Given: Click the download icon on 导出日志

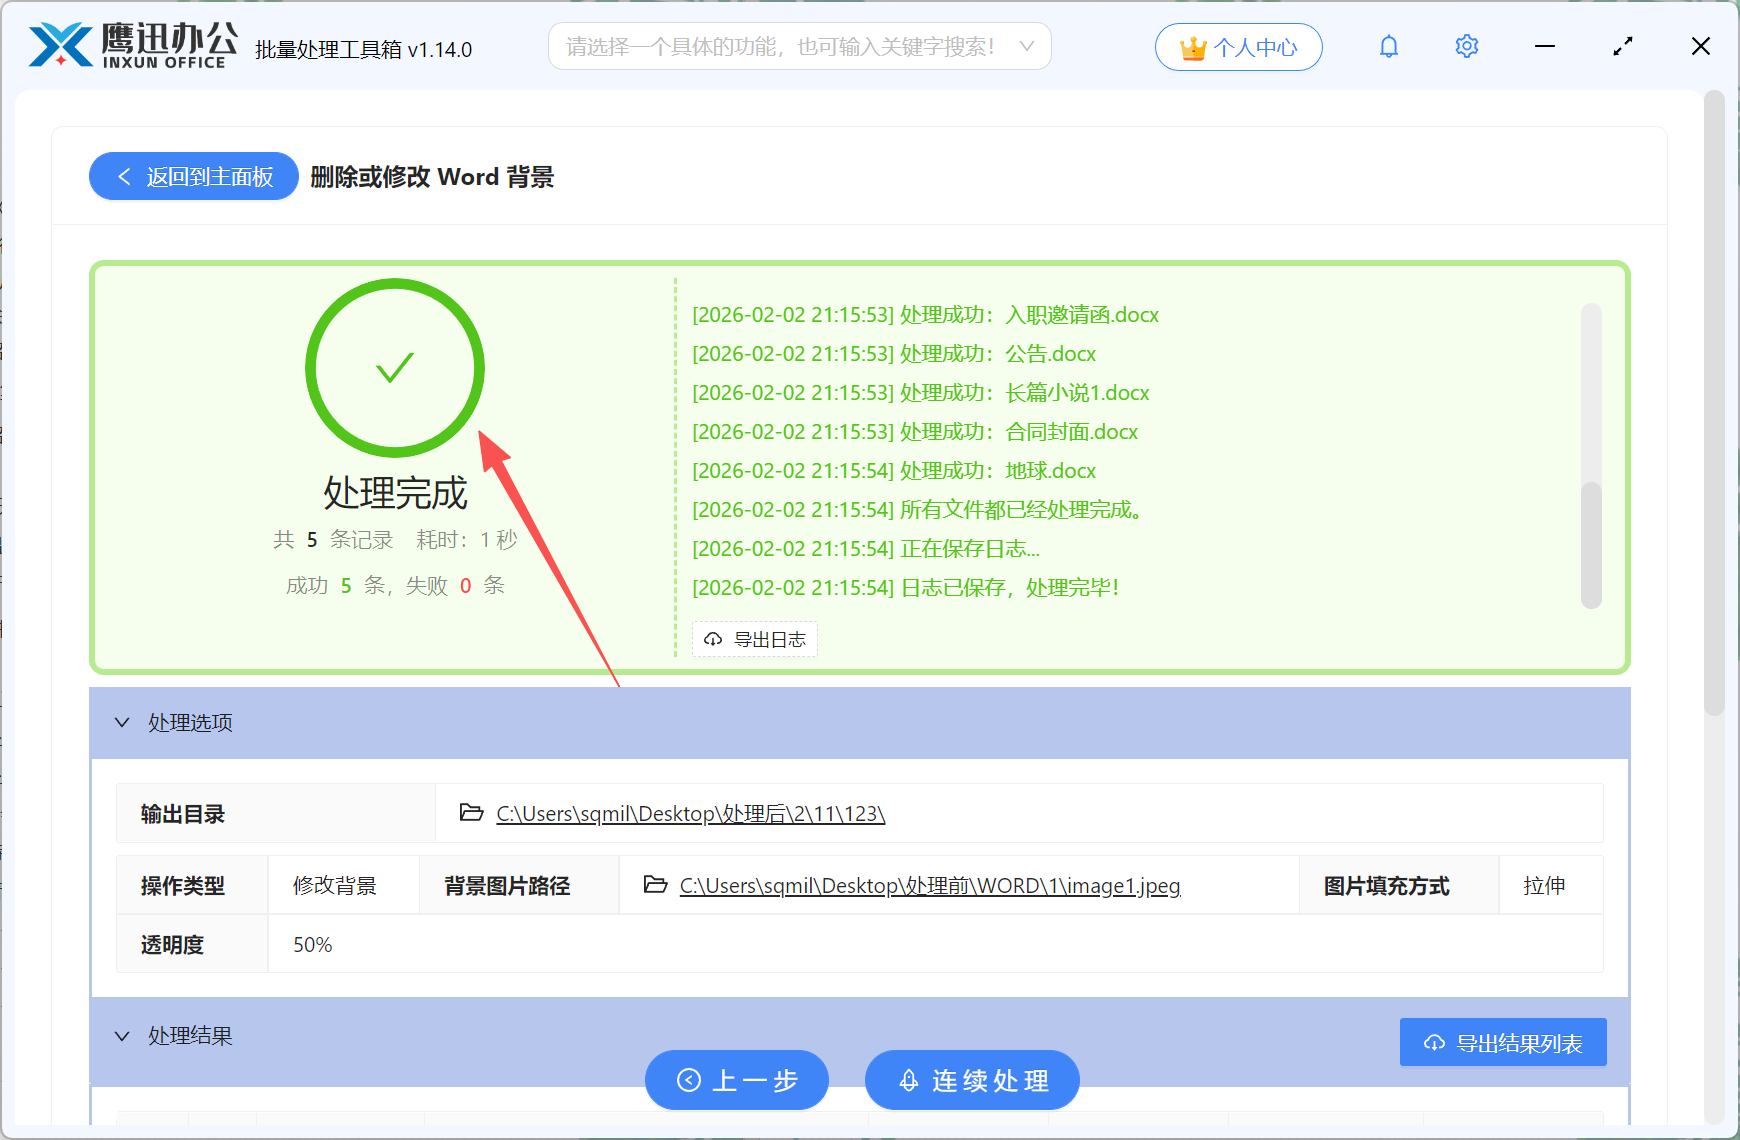Looking at the screenshot, I should point(712,639).
